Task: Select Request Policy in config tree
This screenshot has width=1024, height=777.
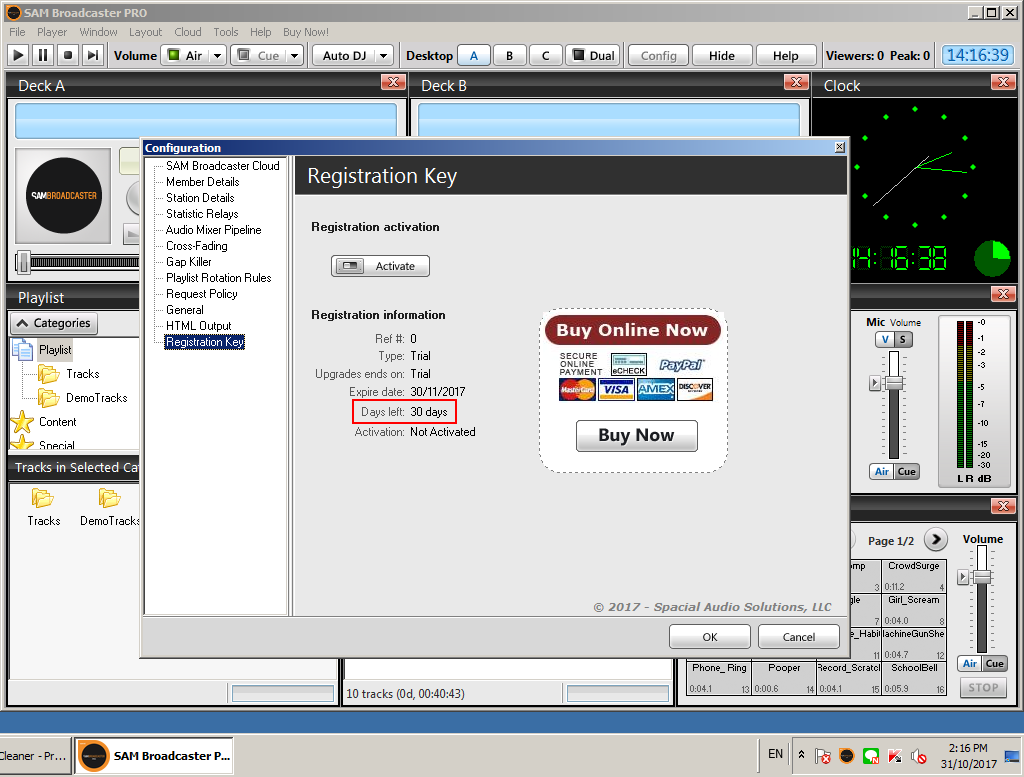Action: (x=201, y=294)
